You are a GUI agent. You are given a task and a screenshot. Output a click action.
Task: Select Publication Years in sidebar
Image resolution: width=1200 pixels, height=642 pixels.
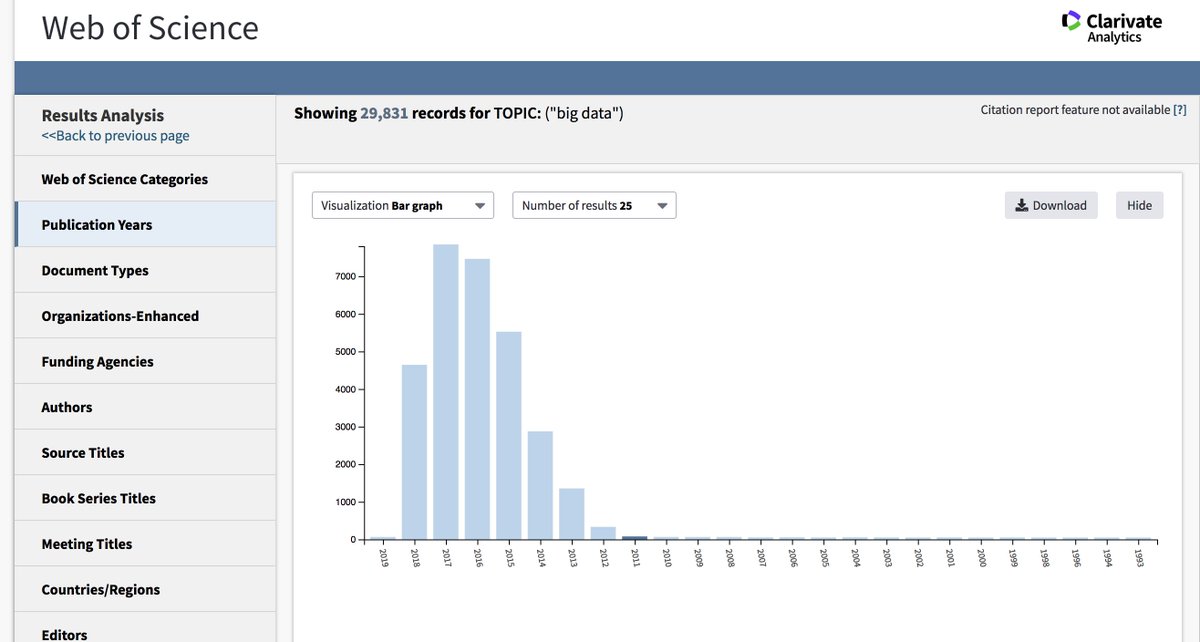145,224
